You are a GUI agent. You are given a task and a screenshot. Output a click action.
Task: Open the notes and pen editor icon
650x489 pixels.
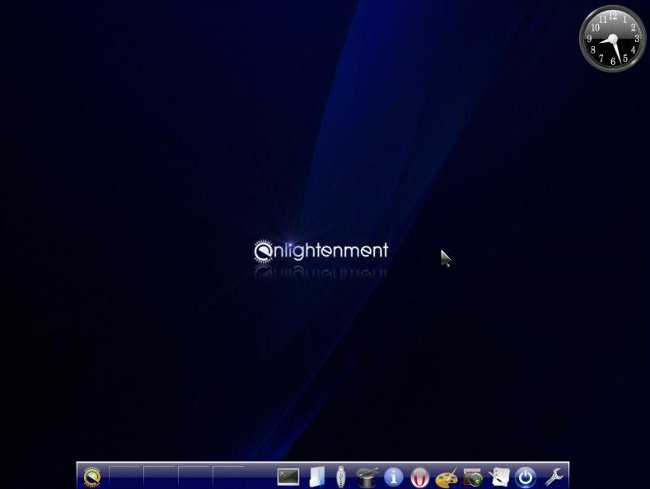pos(499,477)
